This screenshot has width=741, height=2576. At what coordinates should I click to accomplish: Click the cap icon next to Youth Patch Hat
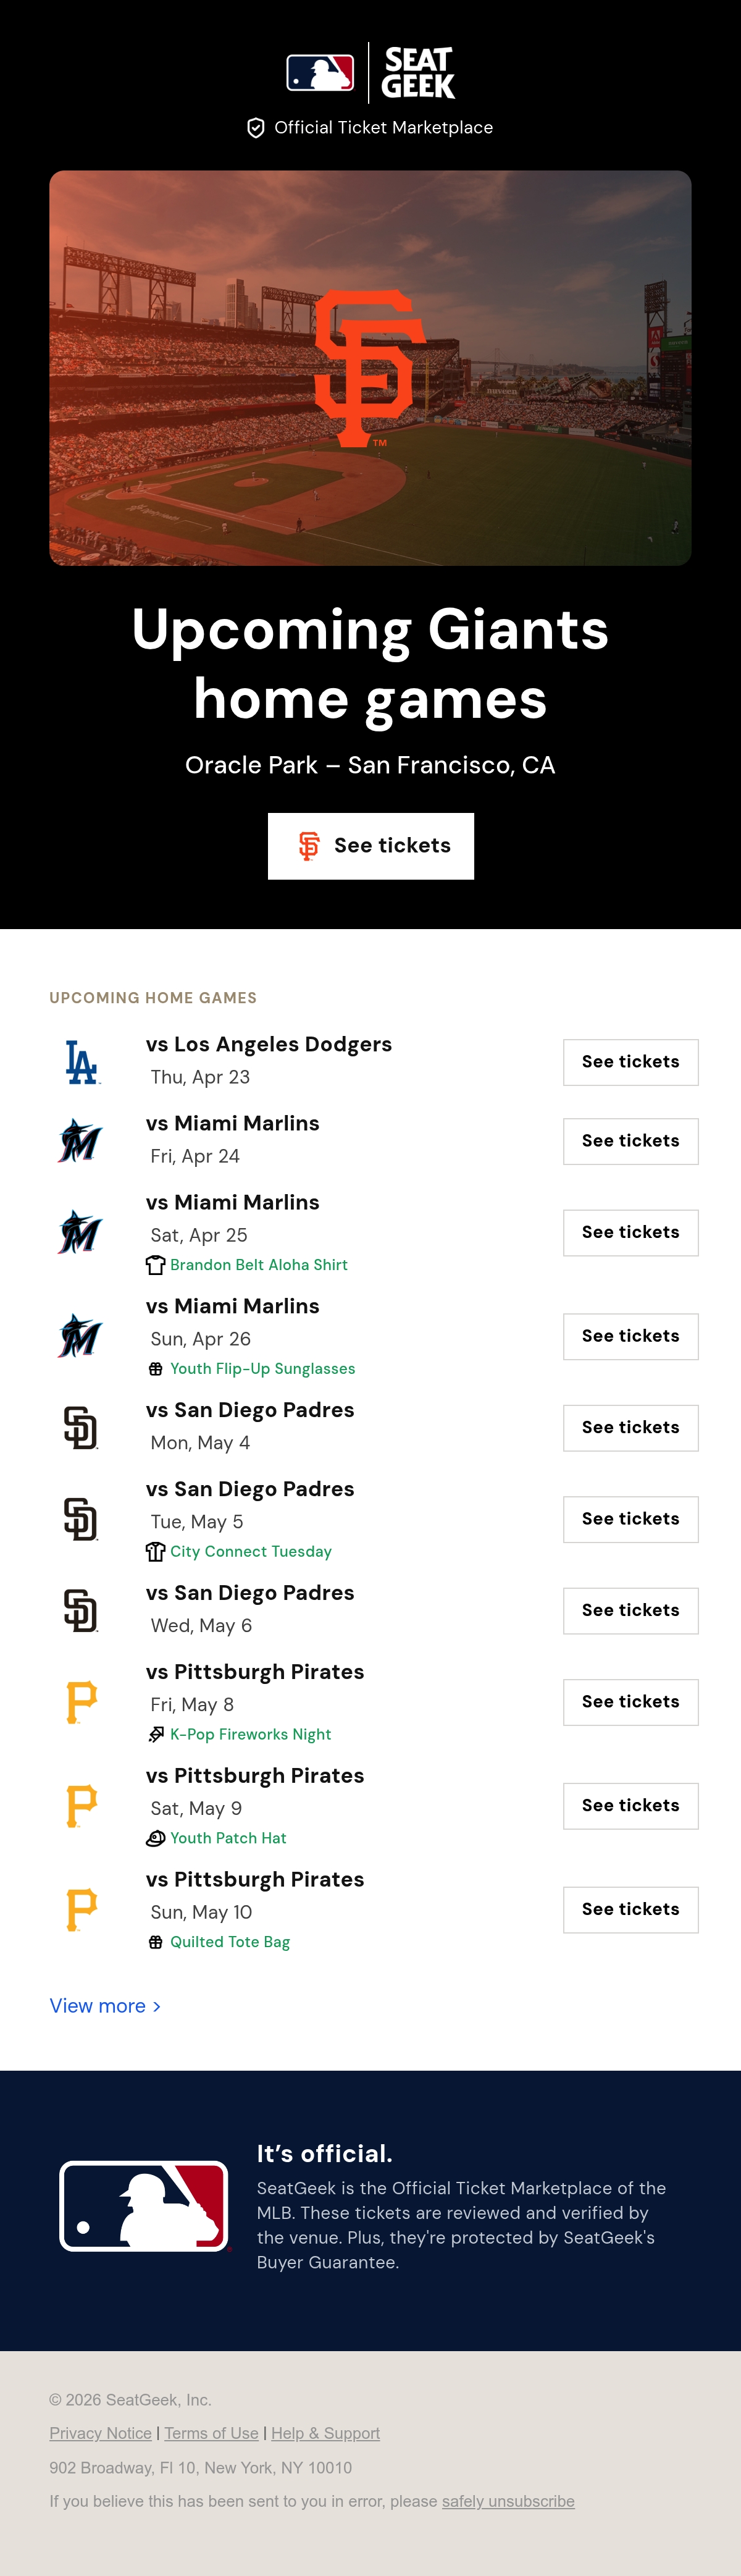(x=155, y=1838)
